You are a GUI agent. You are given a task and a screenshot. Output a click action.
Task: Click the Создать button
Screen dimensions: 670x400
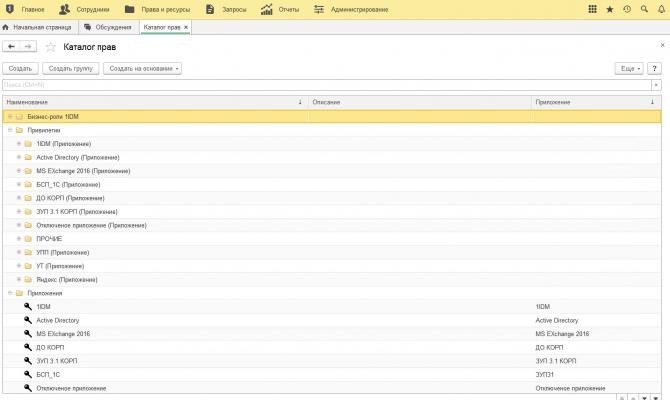pyautogui.click(x=21, y=68)
